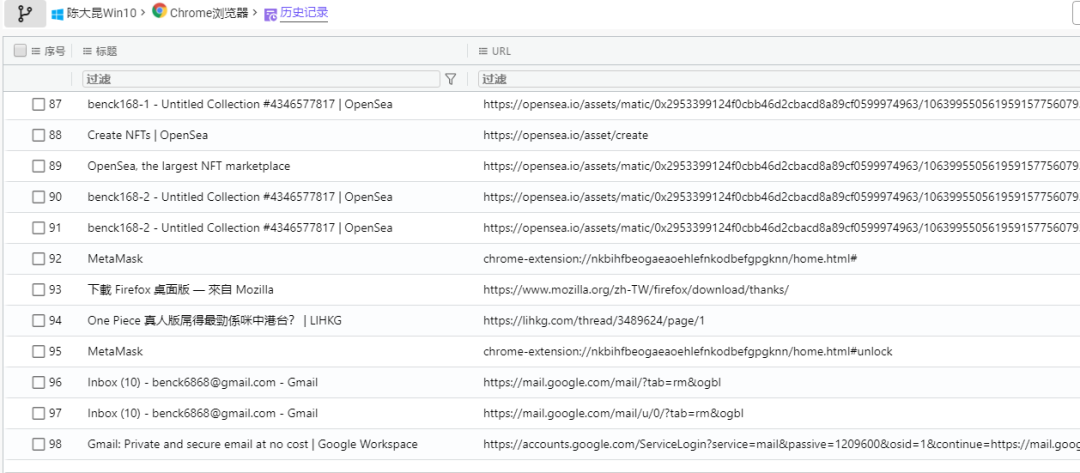Click the Windows logo icon by 陈大昆Win10

(x=58, y=13)
